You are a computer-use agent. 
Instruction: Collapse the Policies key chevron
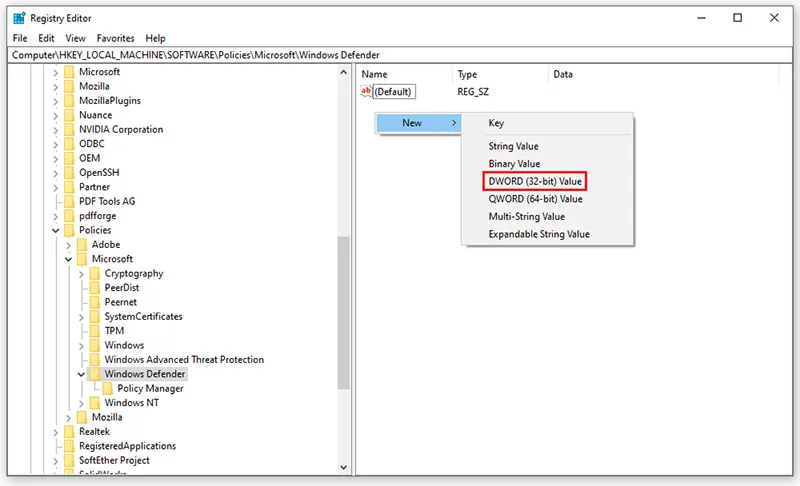(56, 231)
